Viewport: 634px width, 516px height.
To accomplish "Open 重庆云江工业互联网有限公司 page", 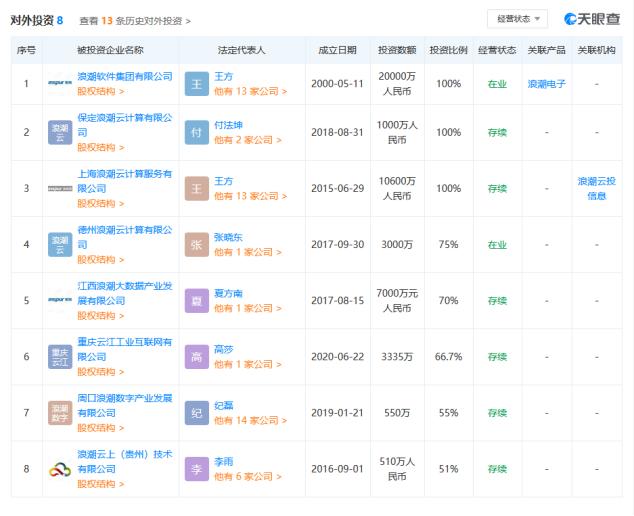I will [125, 349].
